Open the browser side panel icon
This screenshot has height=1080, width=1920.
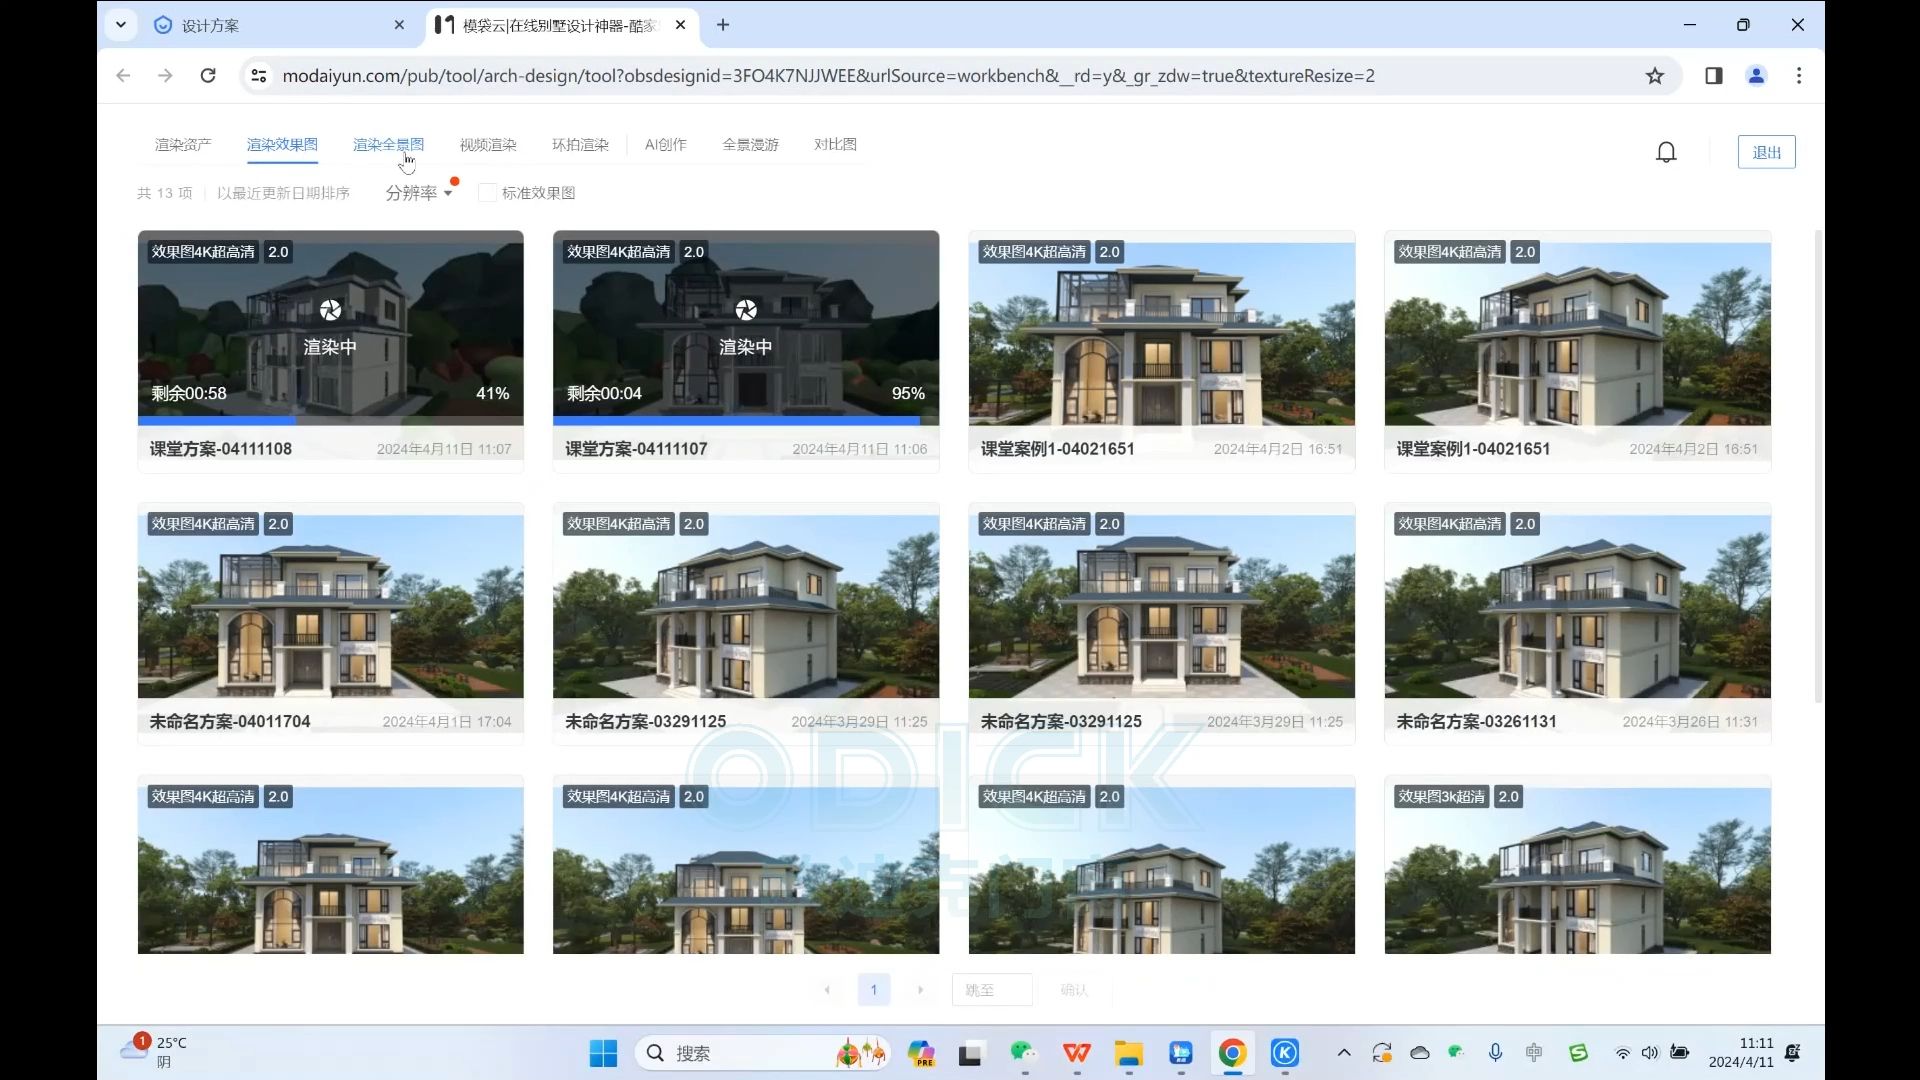[1713, 76]
